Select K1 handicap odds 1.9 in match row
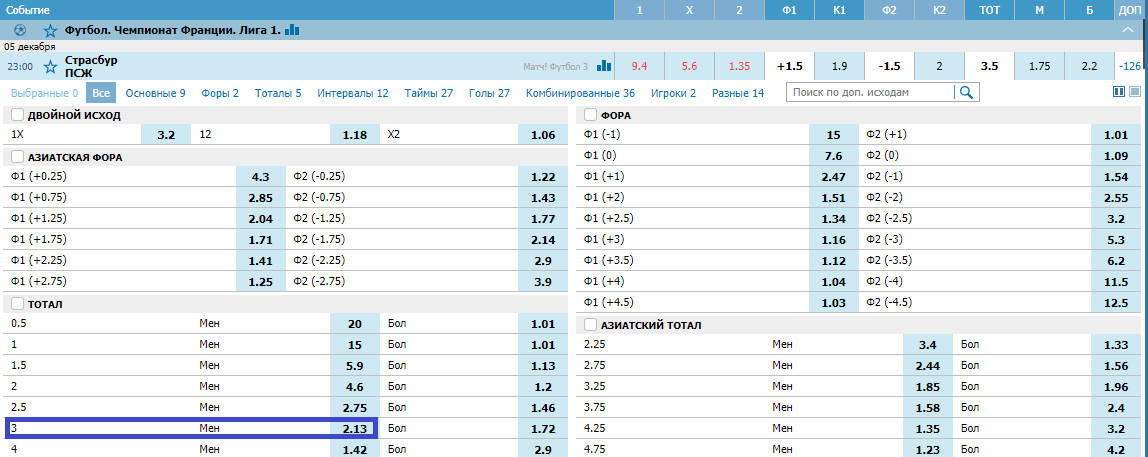Viewport: 1148px width, 457px height. click(x=840, y=66)
